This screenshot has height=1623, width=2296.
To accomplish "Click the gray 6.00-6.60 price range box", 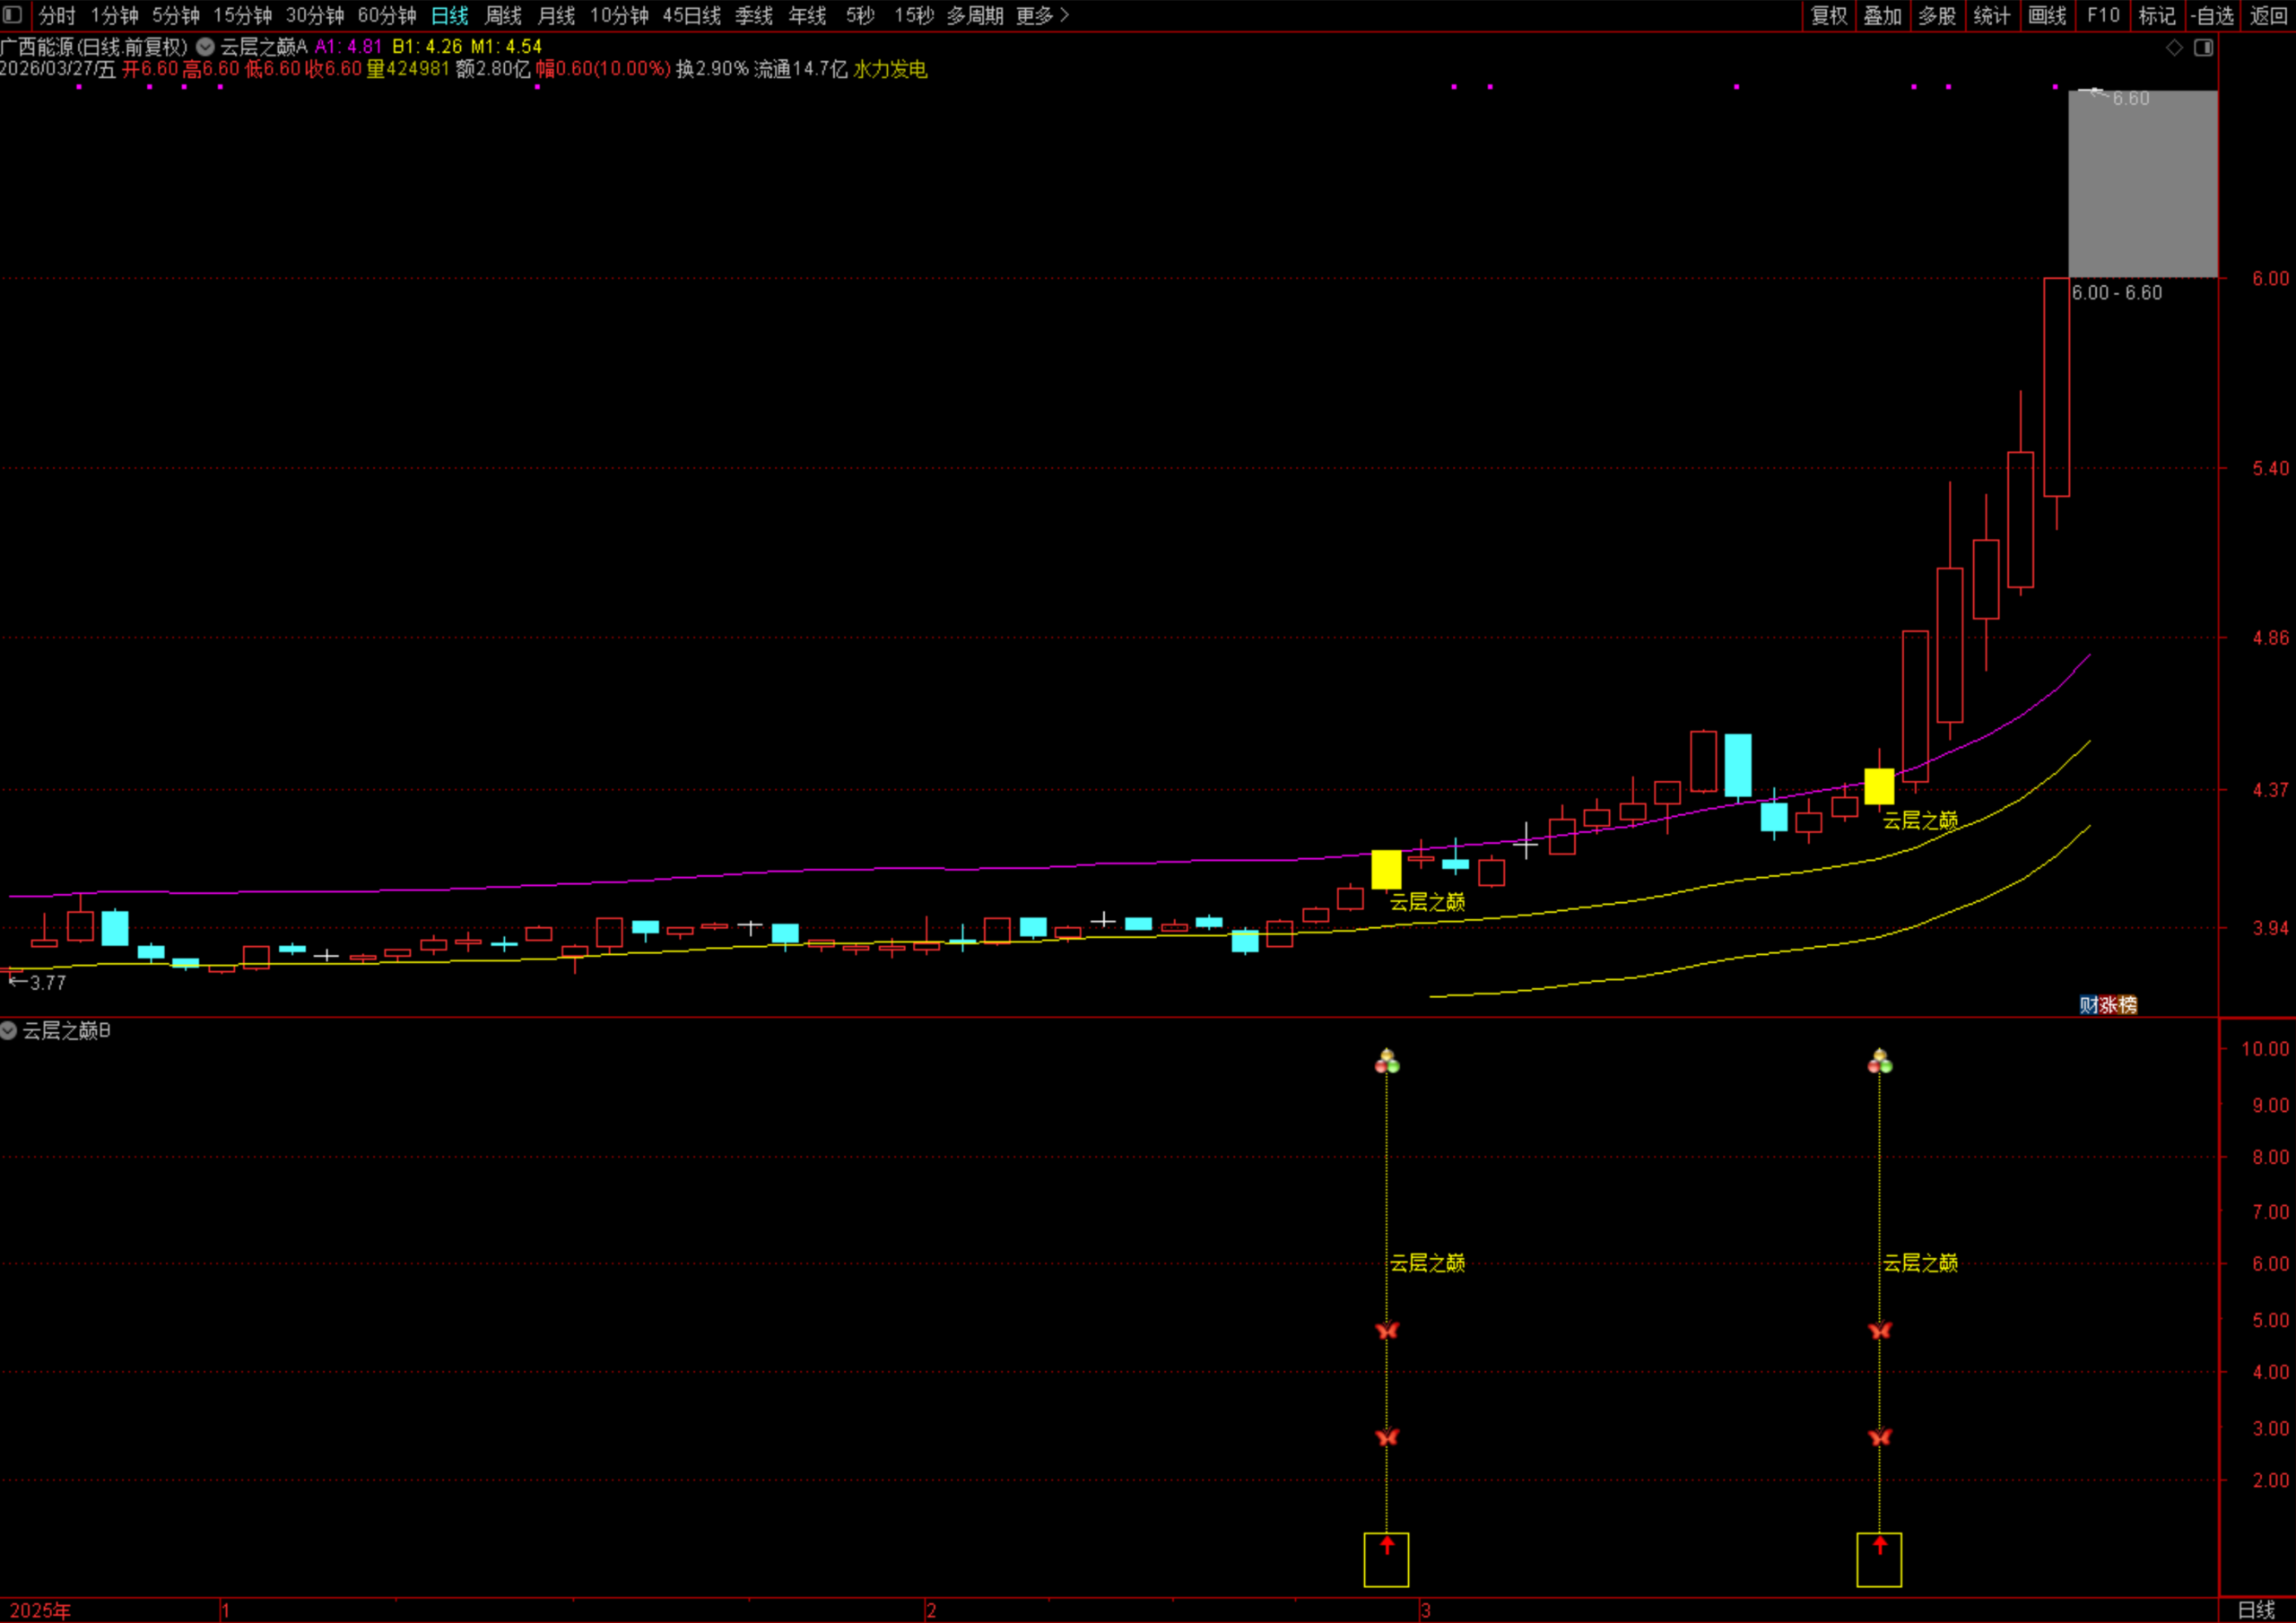I will tap(2142, 184).
